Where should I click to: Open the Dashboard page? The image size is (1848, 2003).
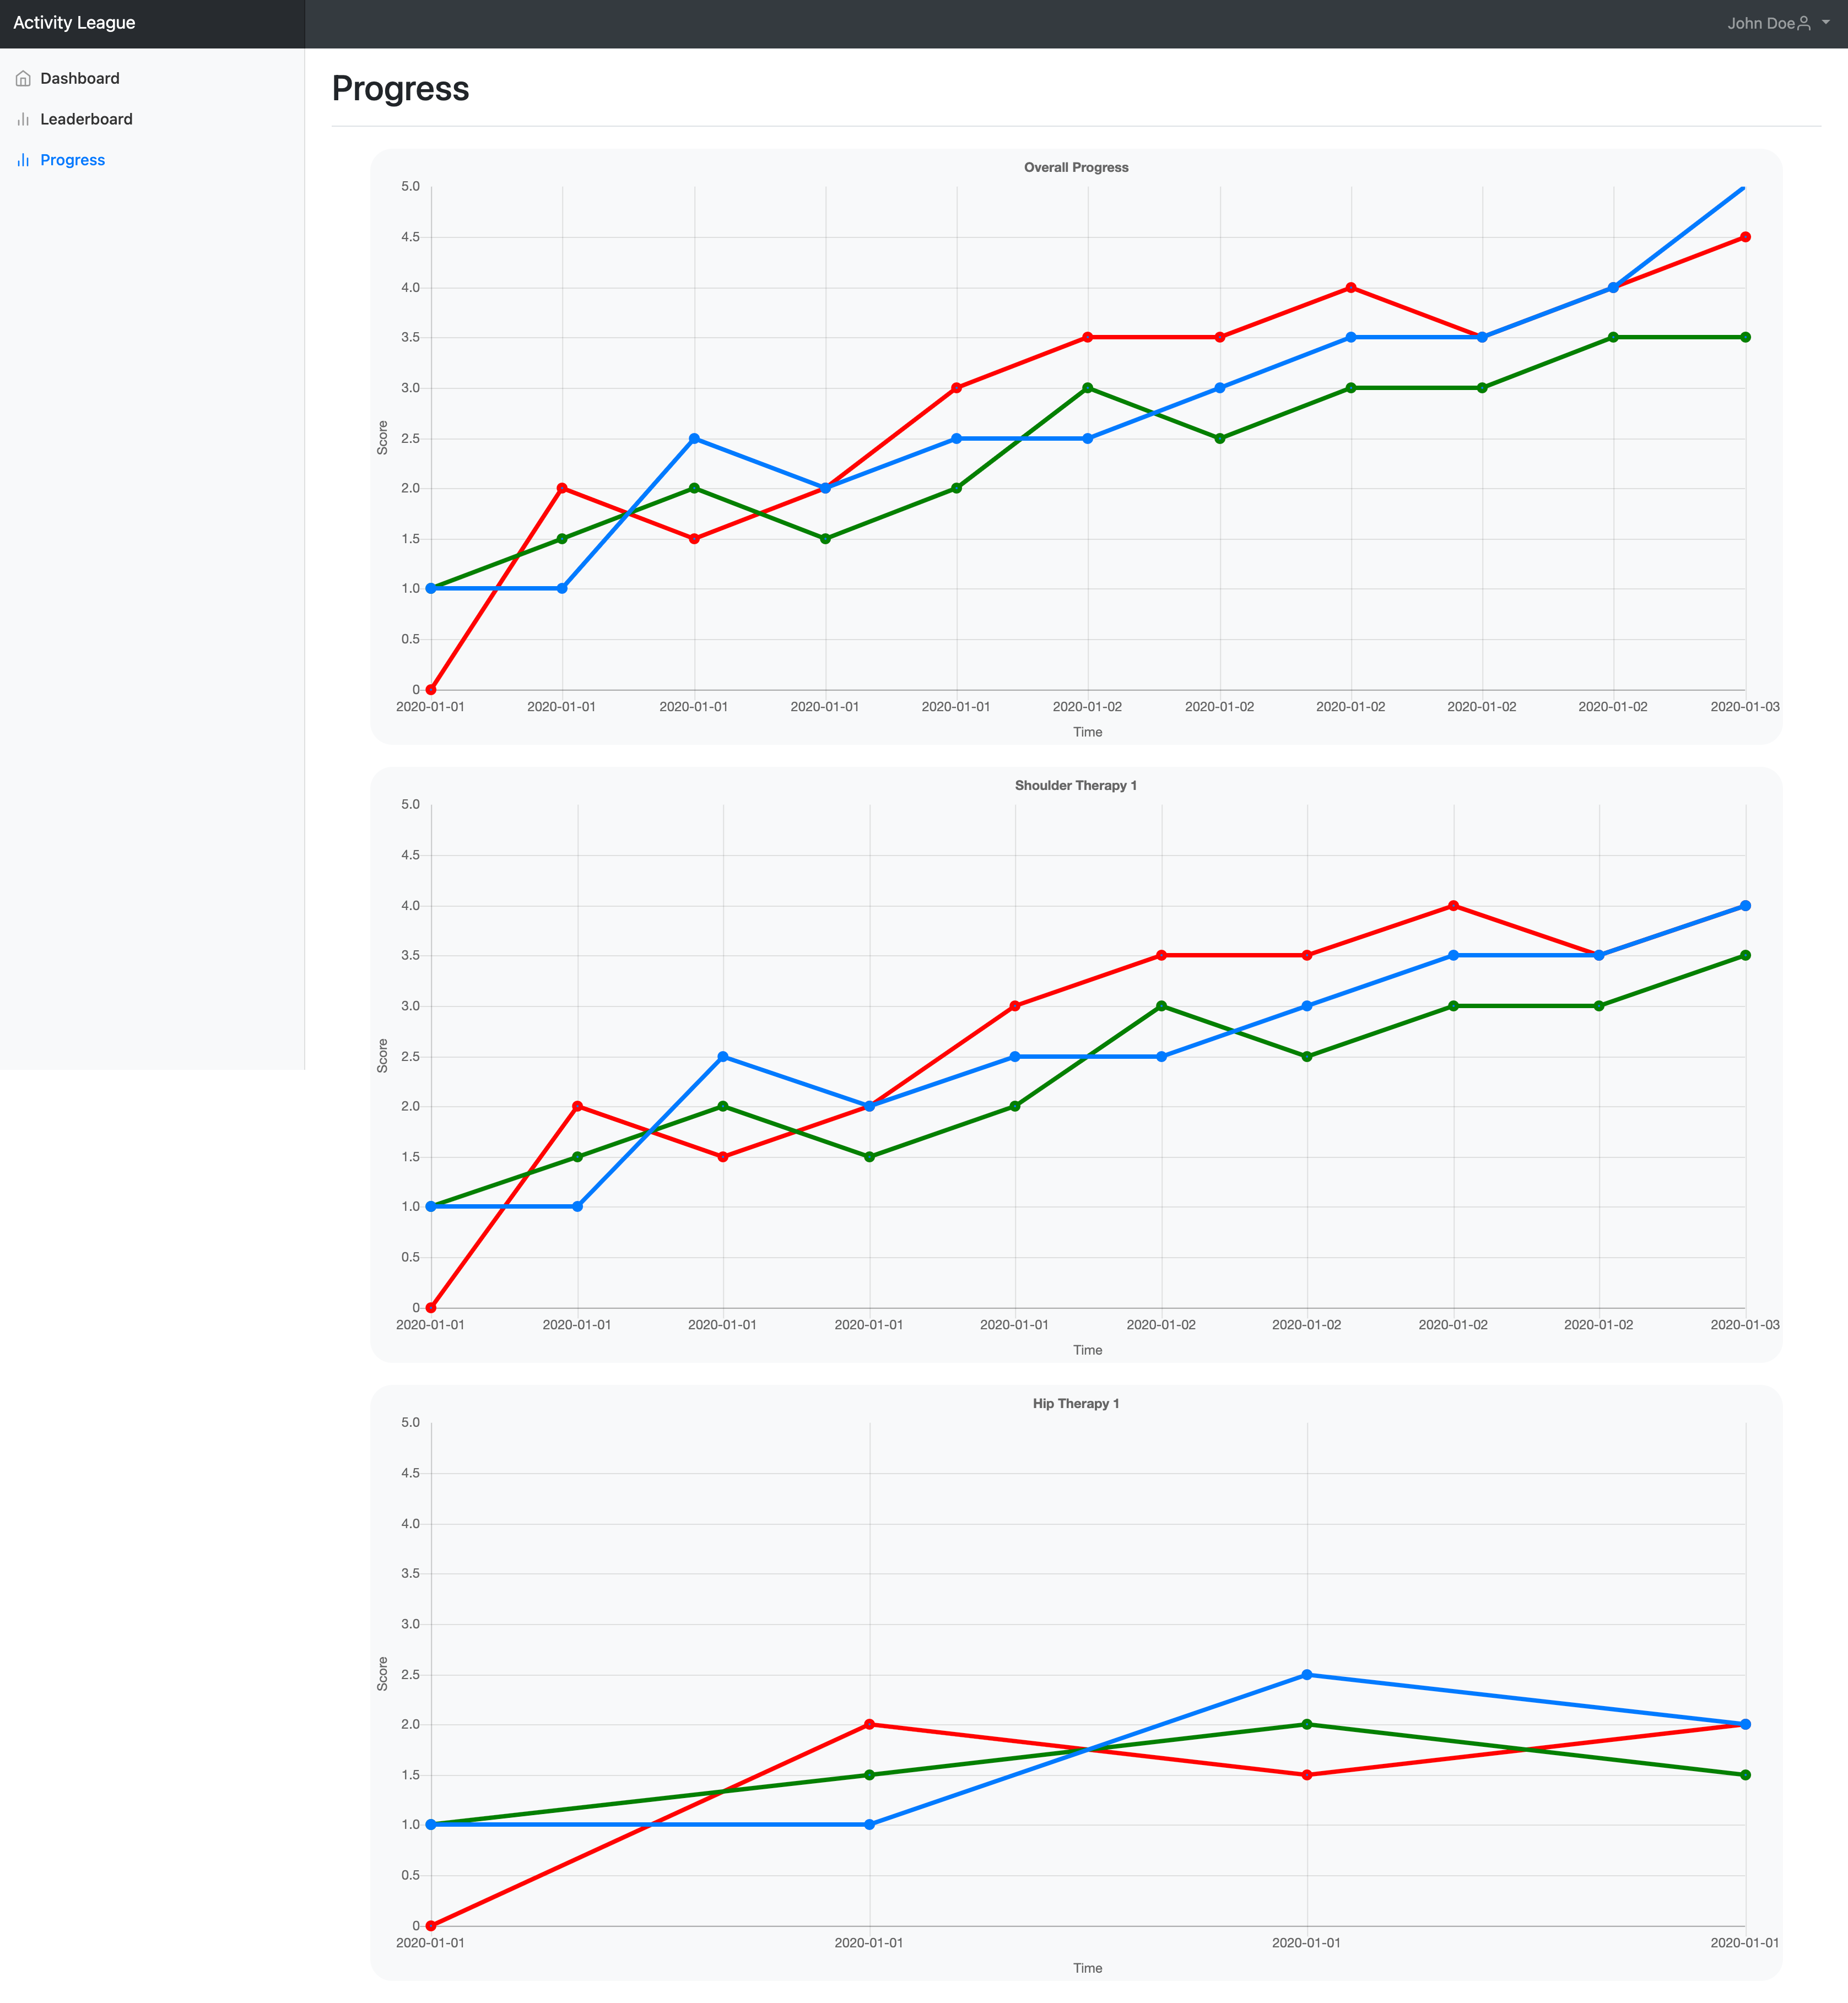pyautogui.click(x=80, y=78)
